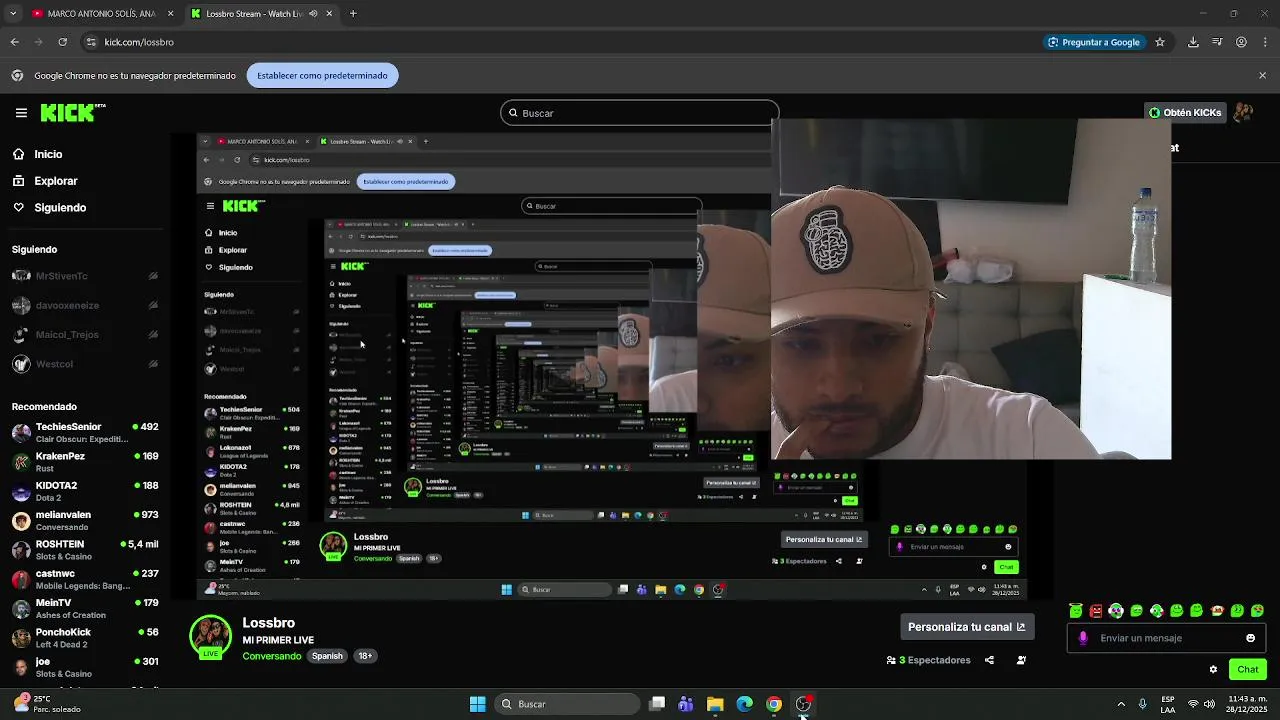Screen dimensions: 1280x720
Task: Open taskbar clock showing 11:43 a. m.
Action: 1248,704
